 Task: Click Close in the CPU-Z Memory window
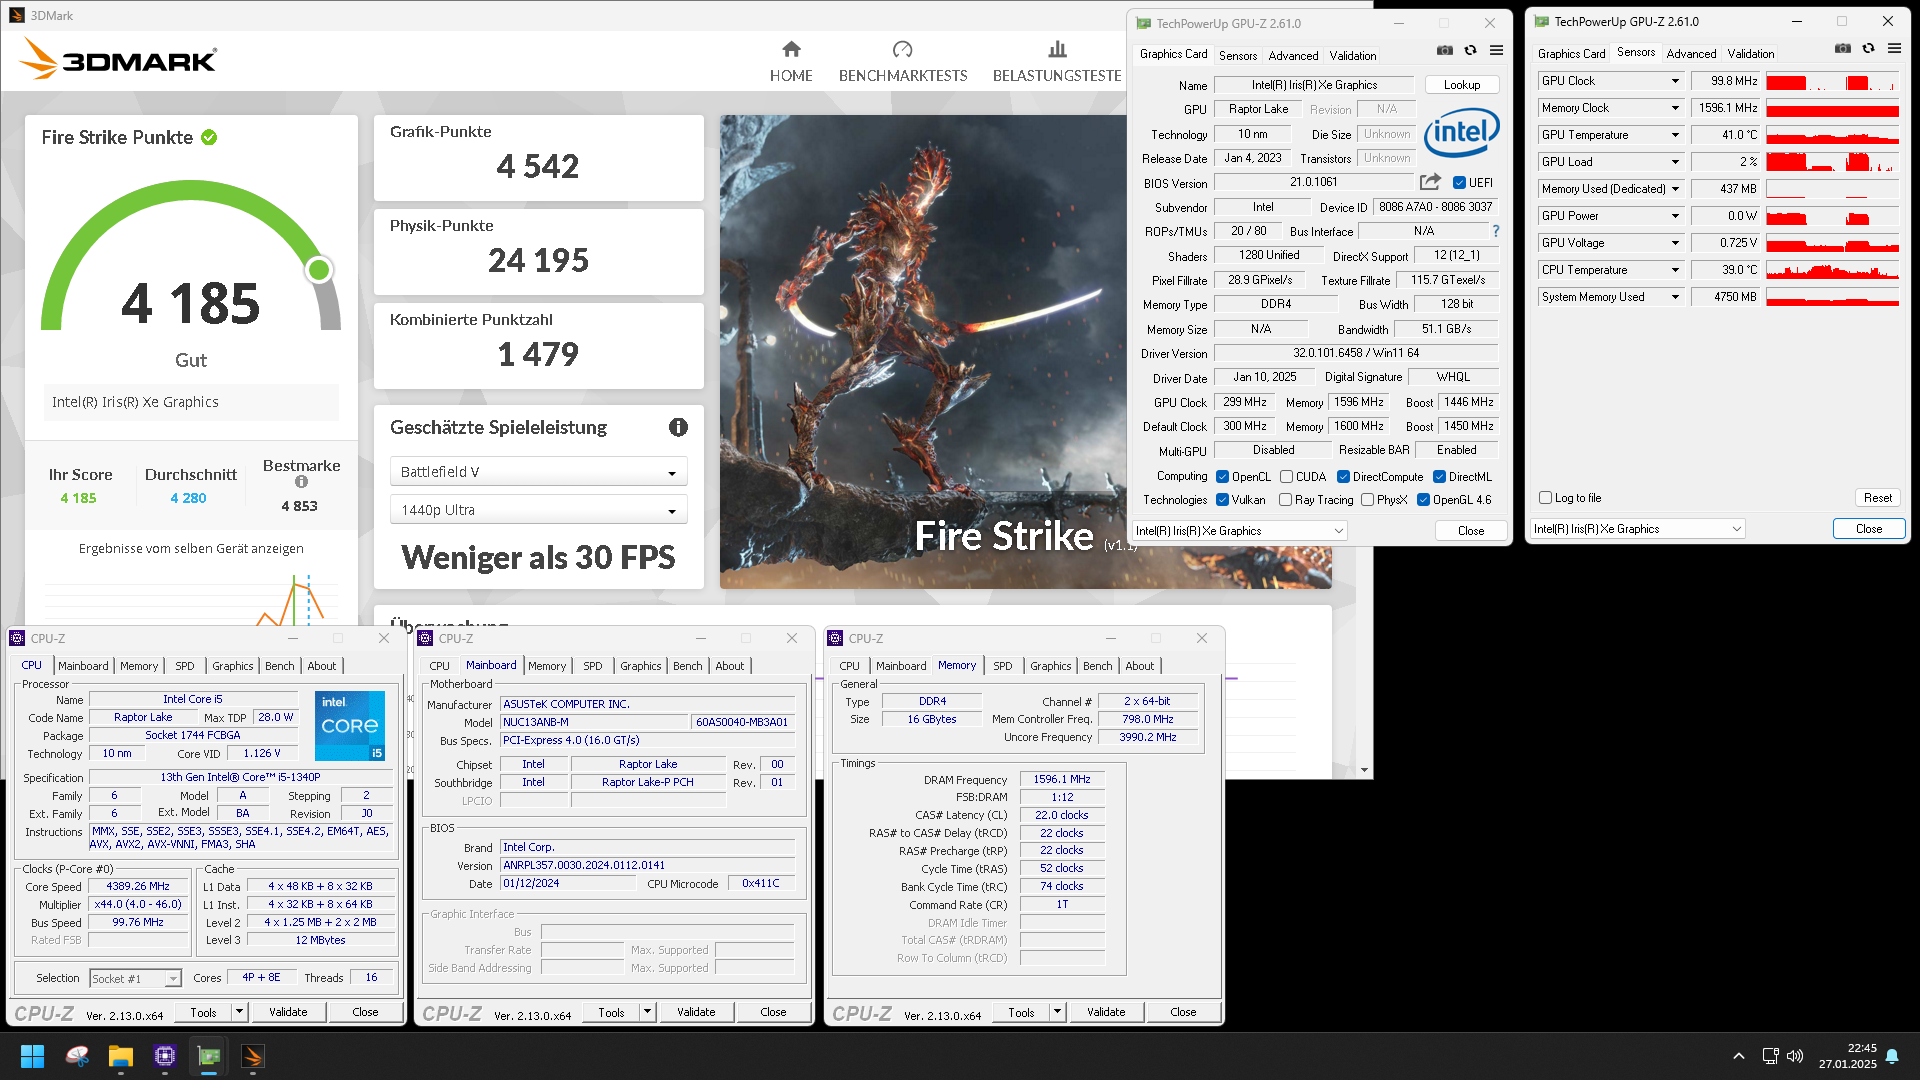[x=1183, y=1012]
